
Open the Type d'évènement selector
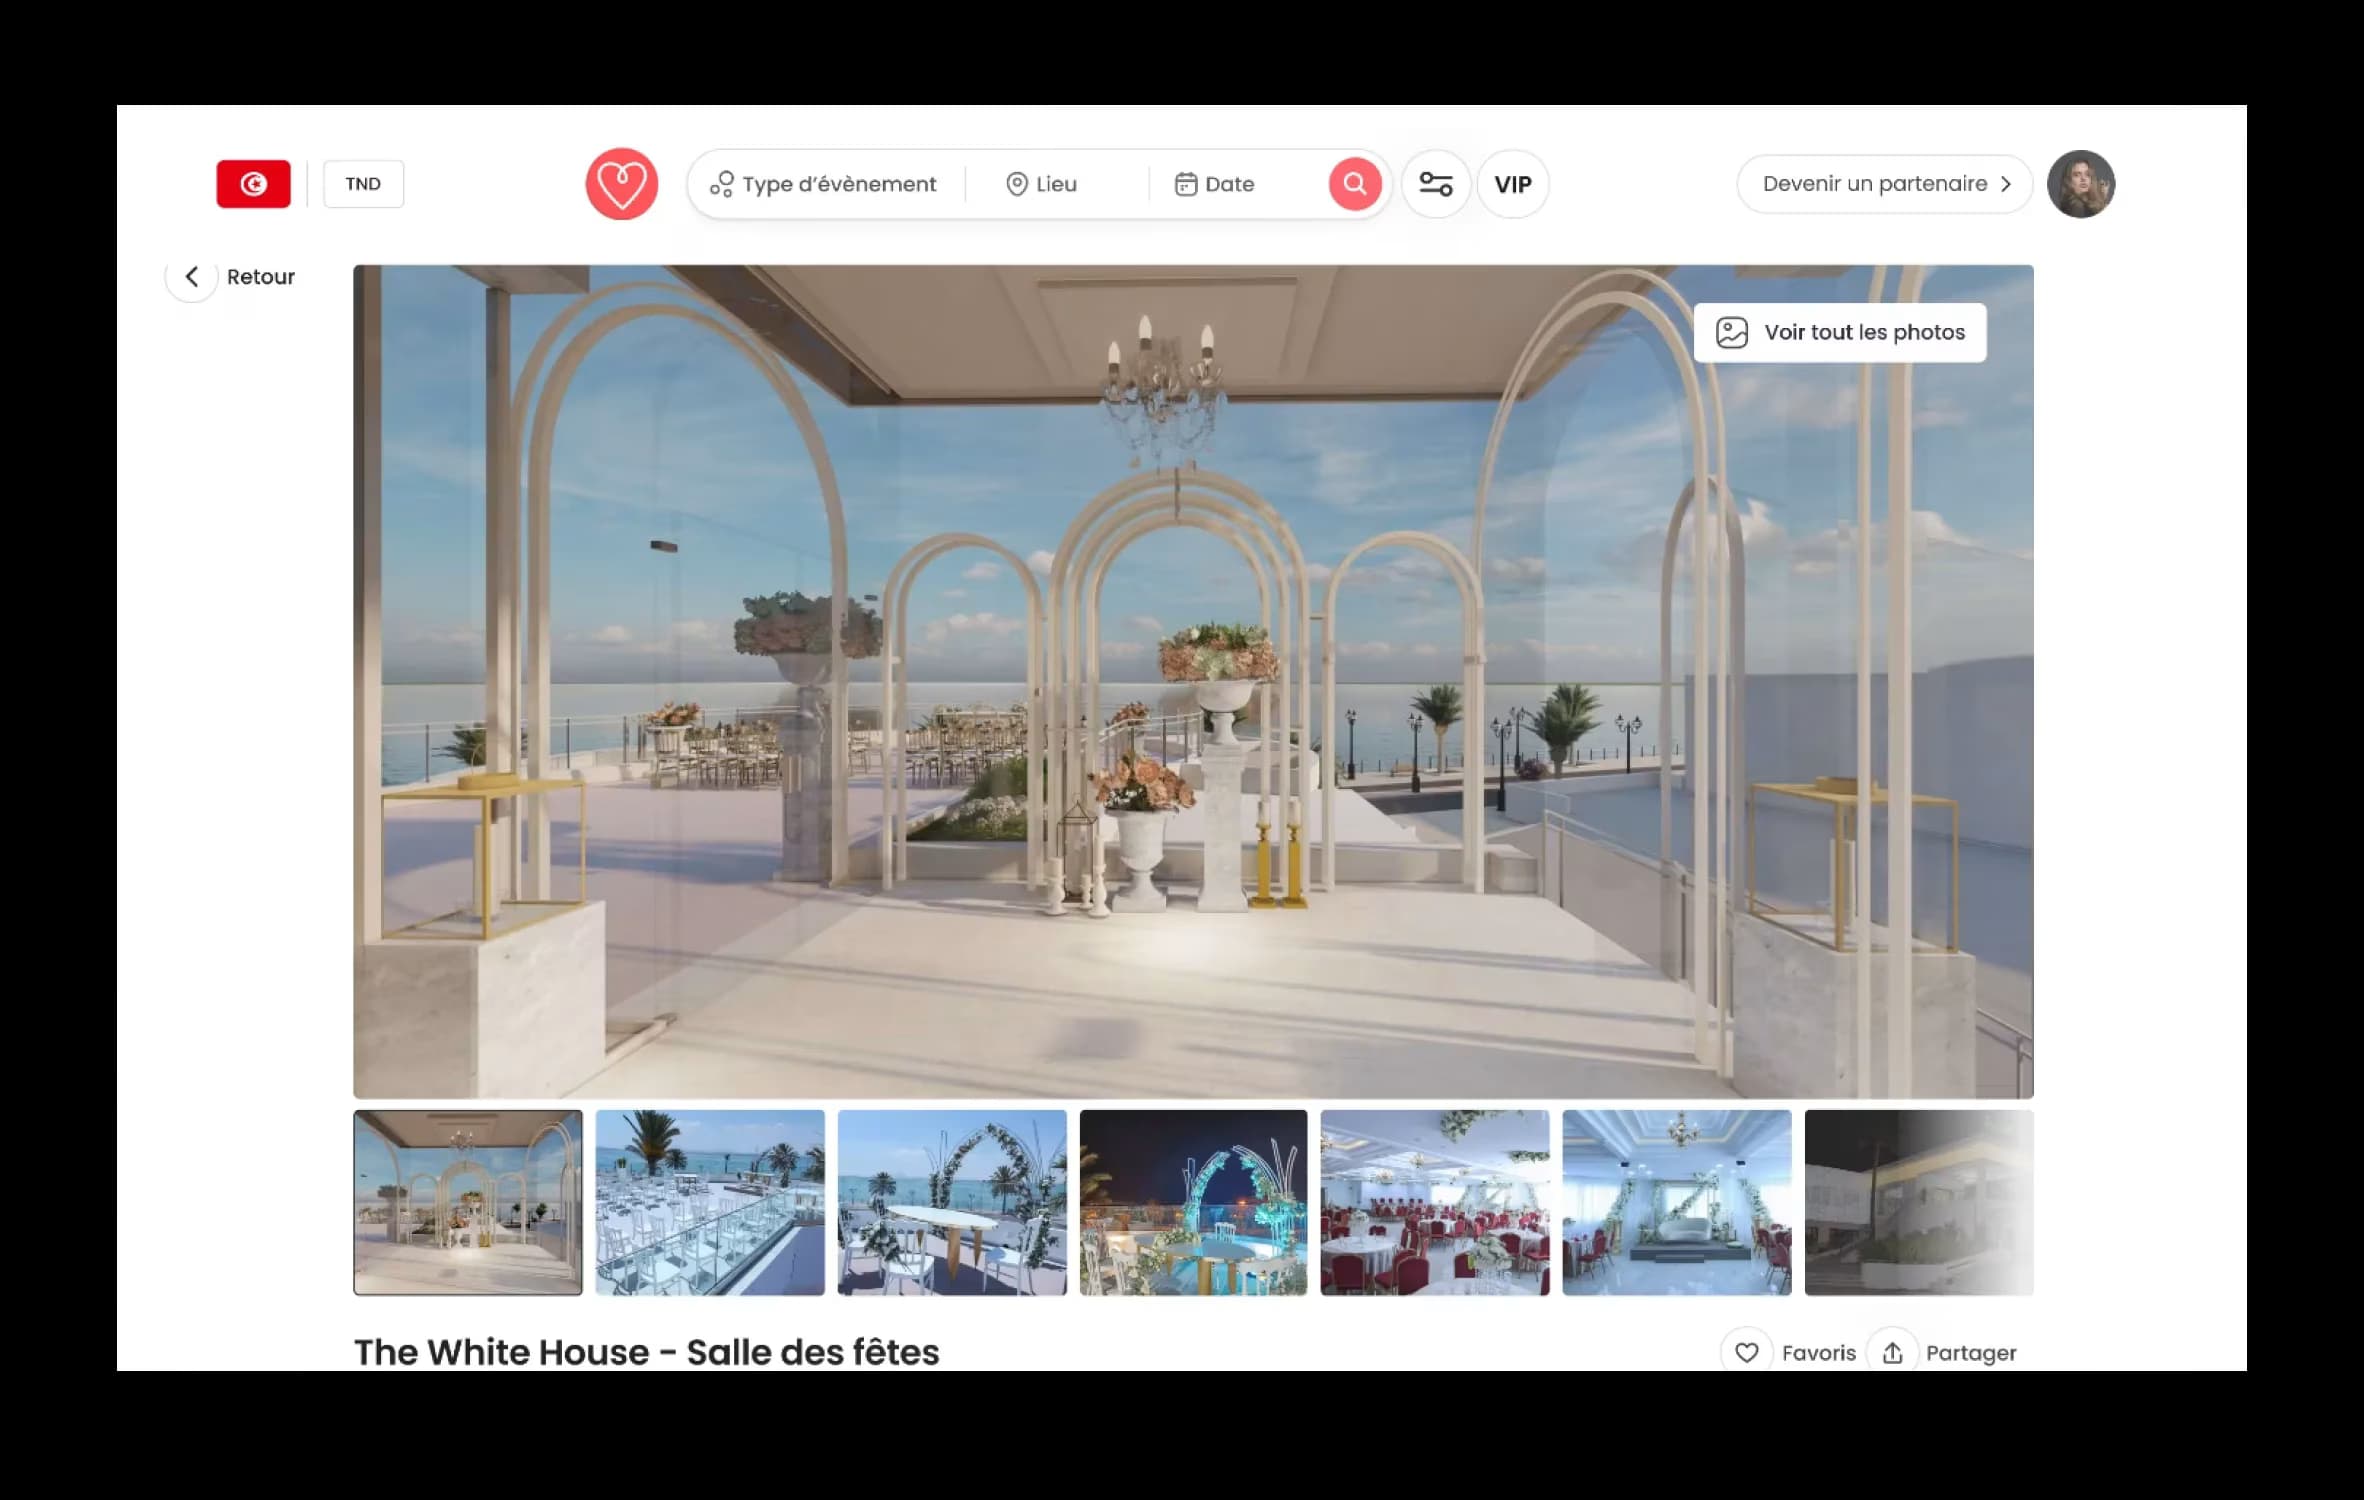click(823, 184)
